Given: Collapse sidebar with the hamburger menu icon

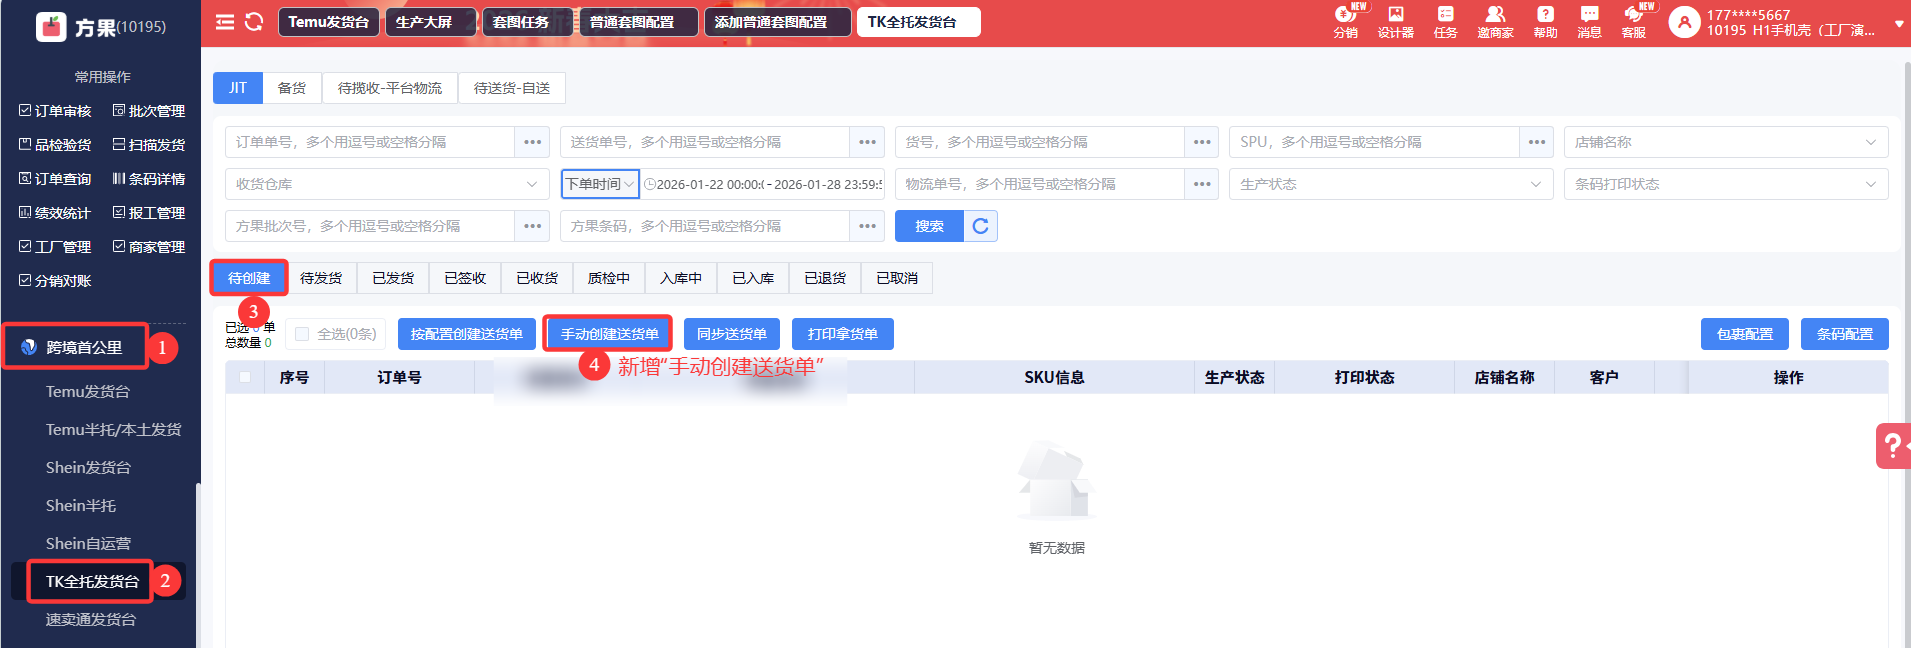Looking at the screenshot, I should coord(225,22).
